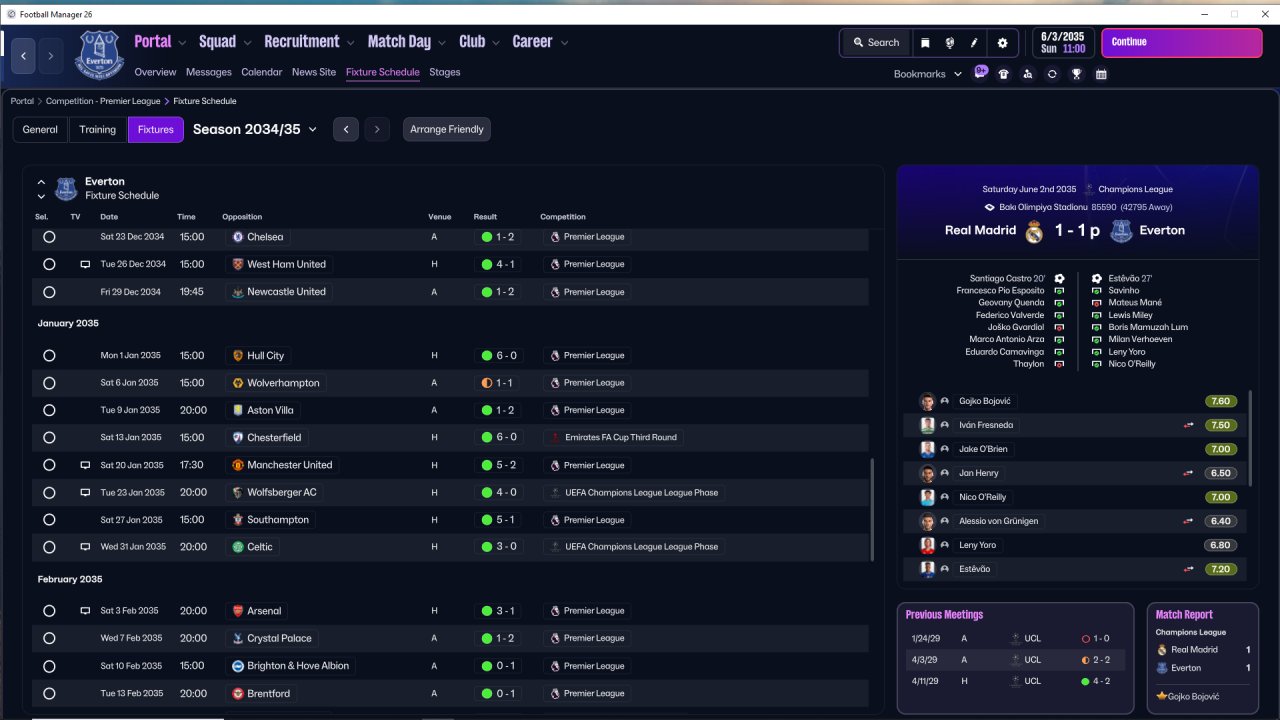The image size is (1280, 720).
Task: Select the Chesterfield fixture radio button
Action: pos(49,438)
